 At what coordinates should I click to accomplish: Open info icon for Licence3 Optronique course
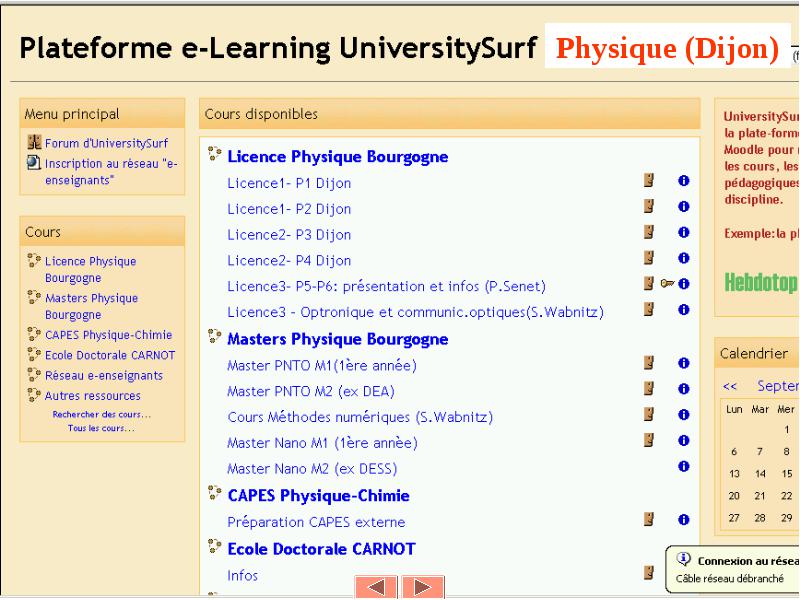pos(684,310)
